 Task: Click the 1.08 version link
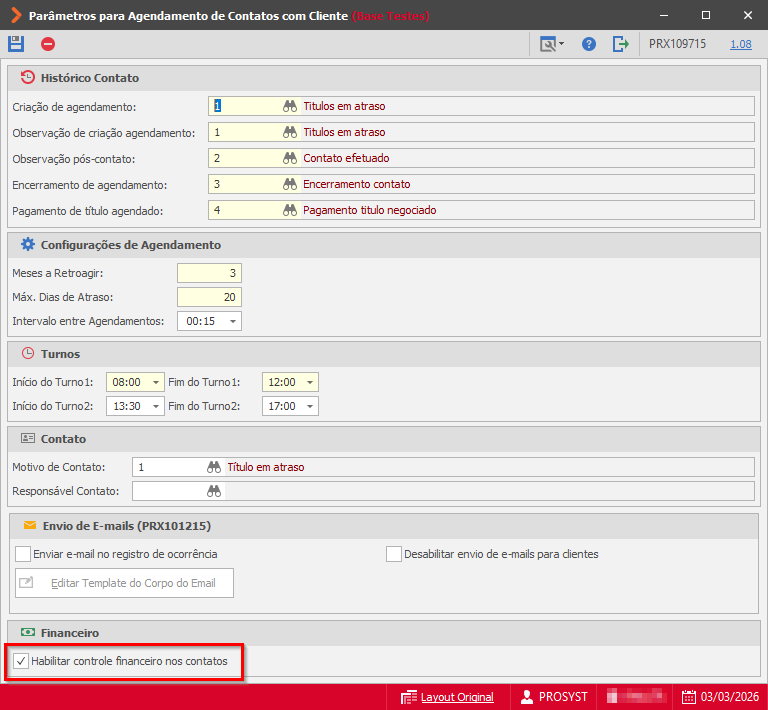(x=741, y=44)
